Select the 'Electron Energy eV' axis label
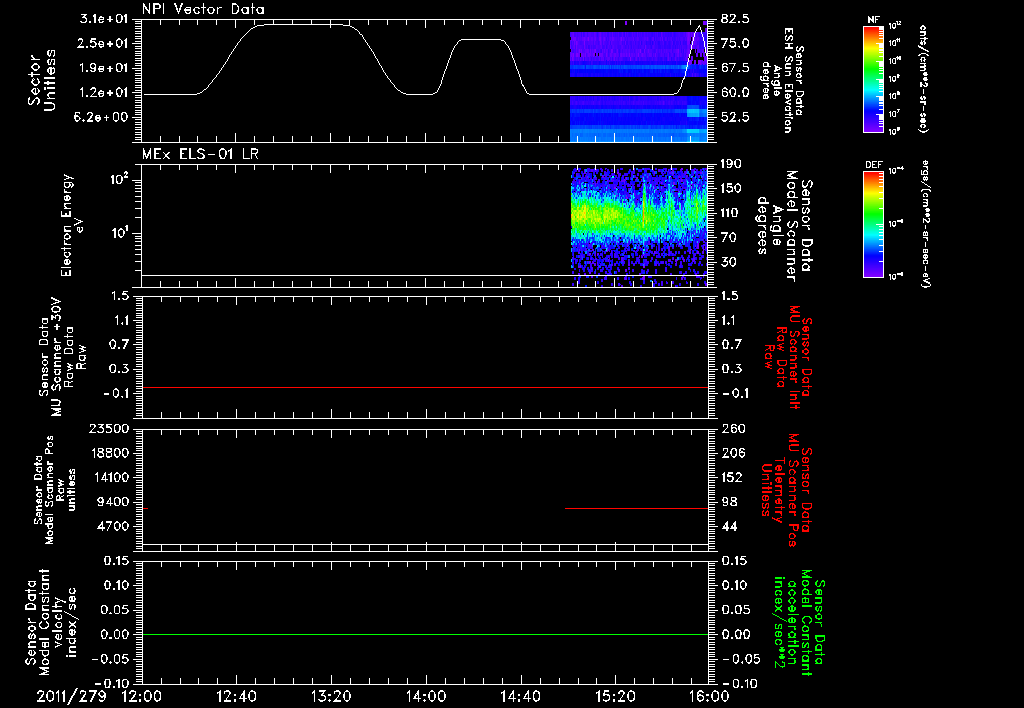 pyautogui.click(x=72, y=225)
